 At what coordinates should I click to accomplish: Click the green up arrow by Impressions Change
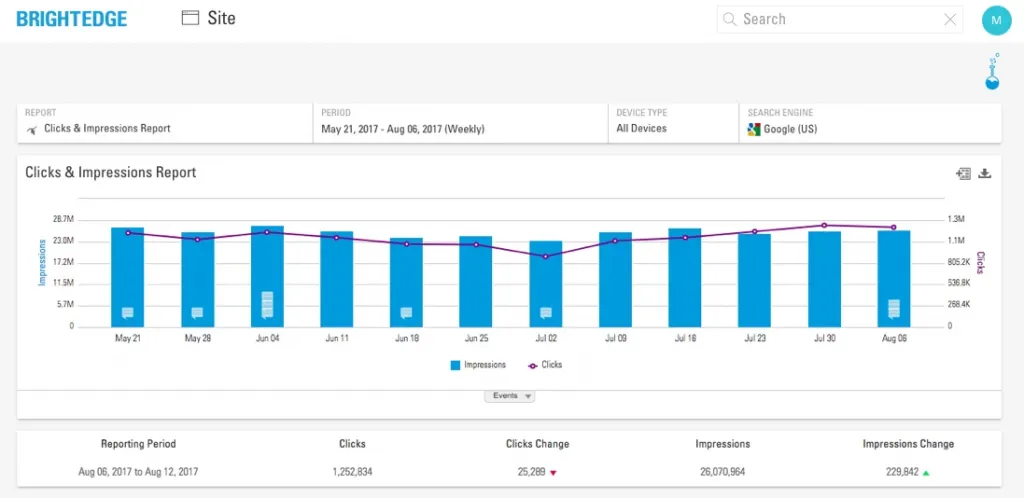926,473
